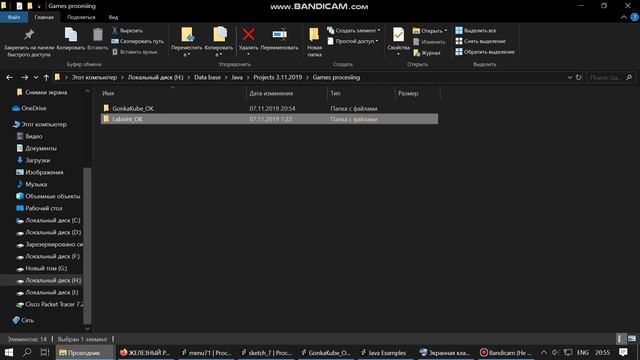640x360 pixels.
Task: Refresh the folder view
Action: point(578,77)
